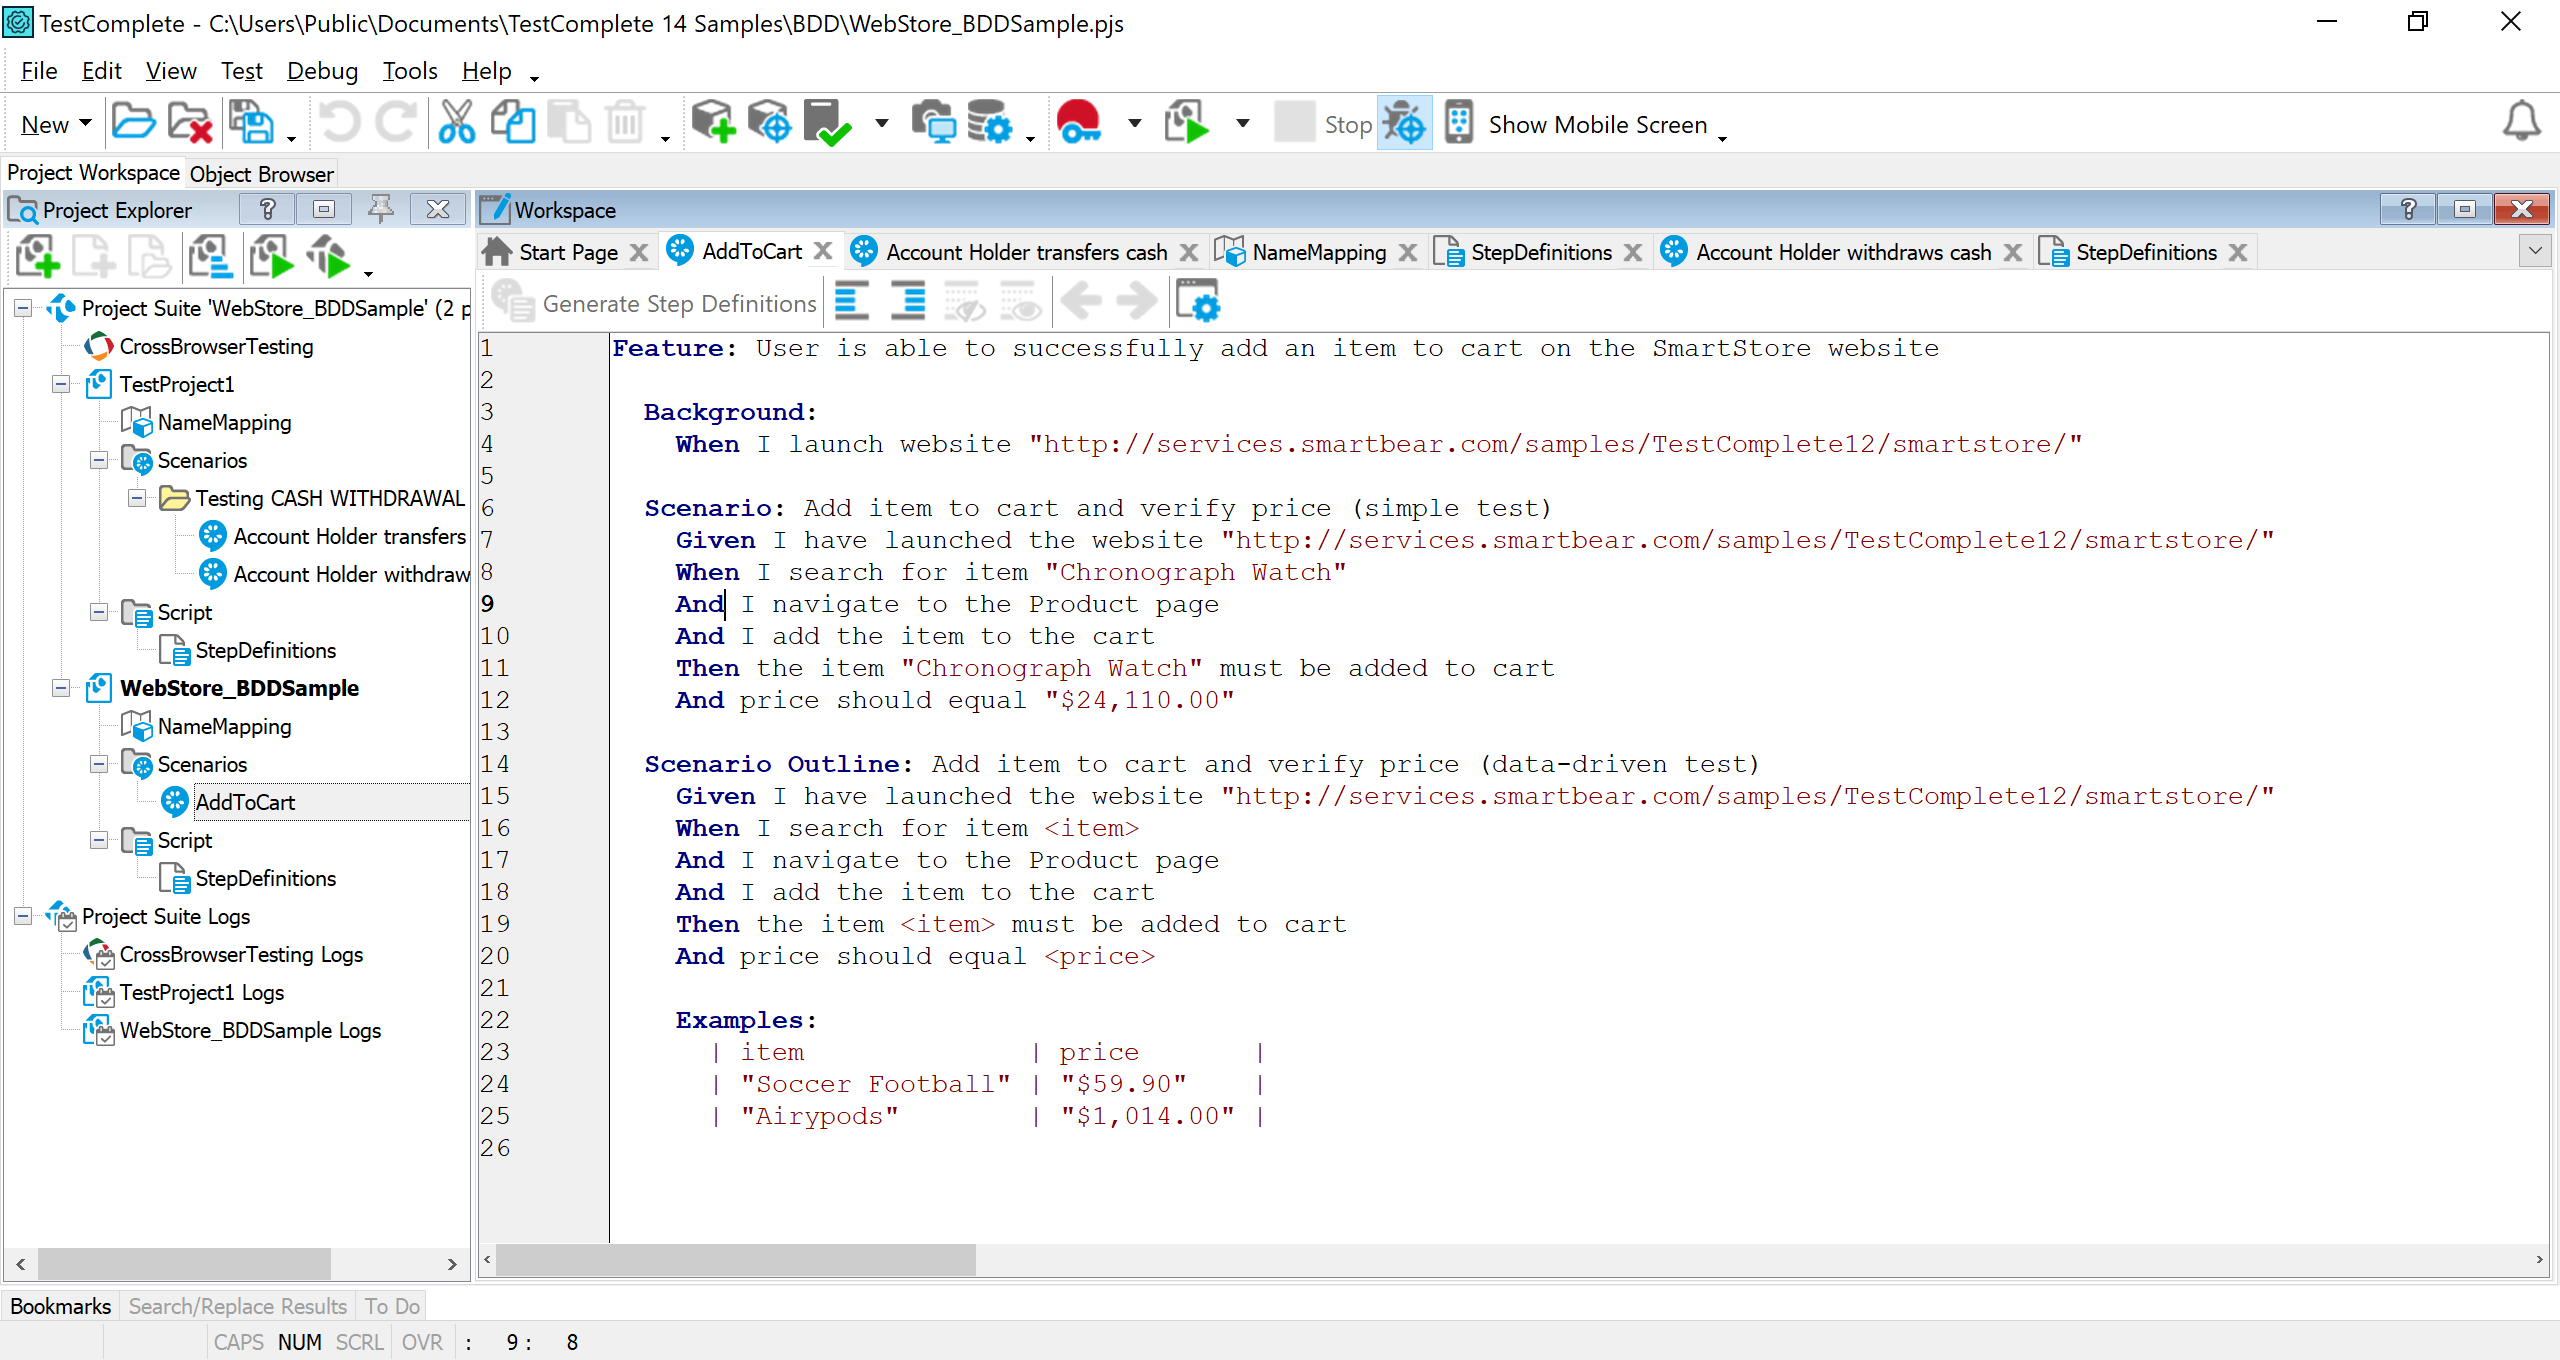Open the Debug menu
The image size is (2560, 1360).
tap(322, 71)
